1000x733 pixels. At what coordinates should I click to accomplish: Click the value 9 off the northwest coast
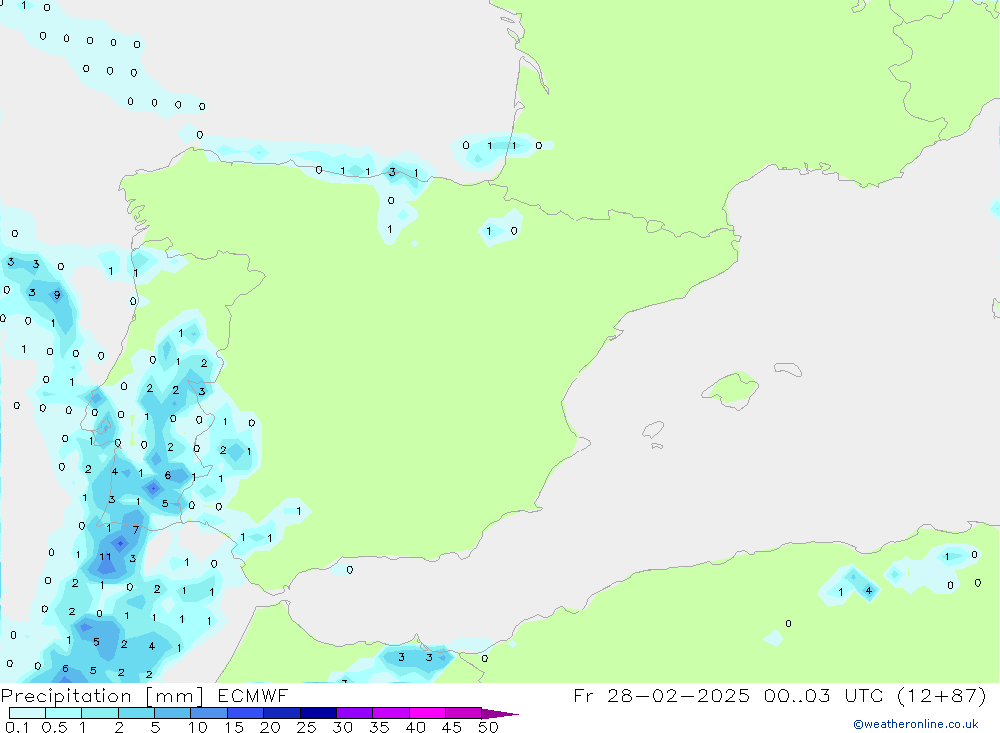coord(57,295)
